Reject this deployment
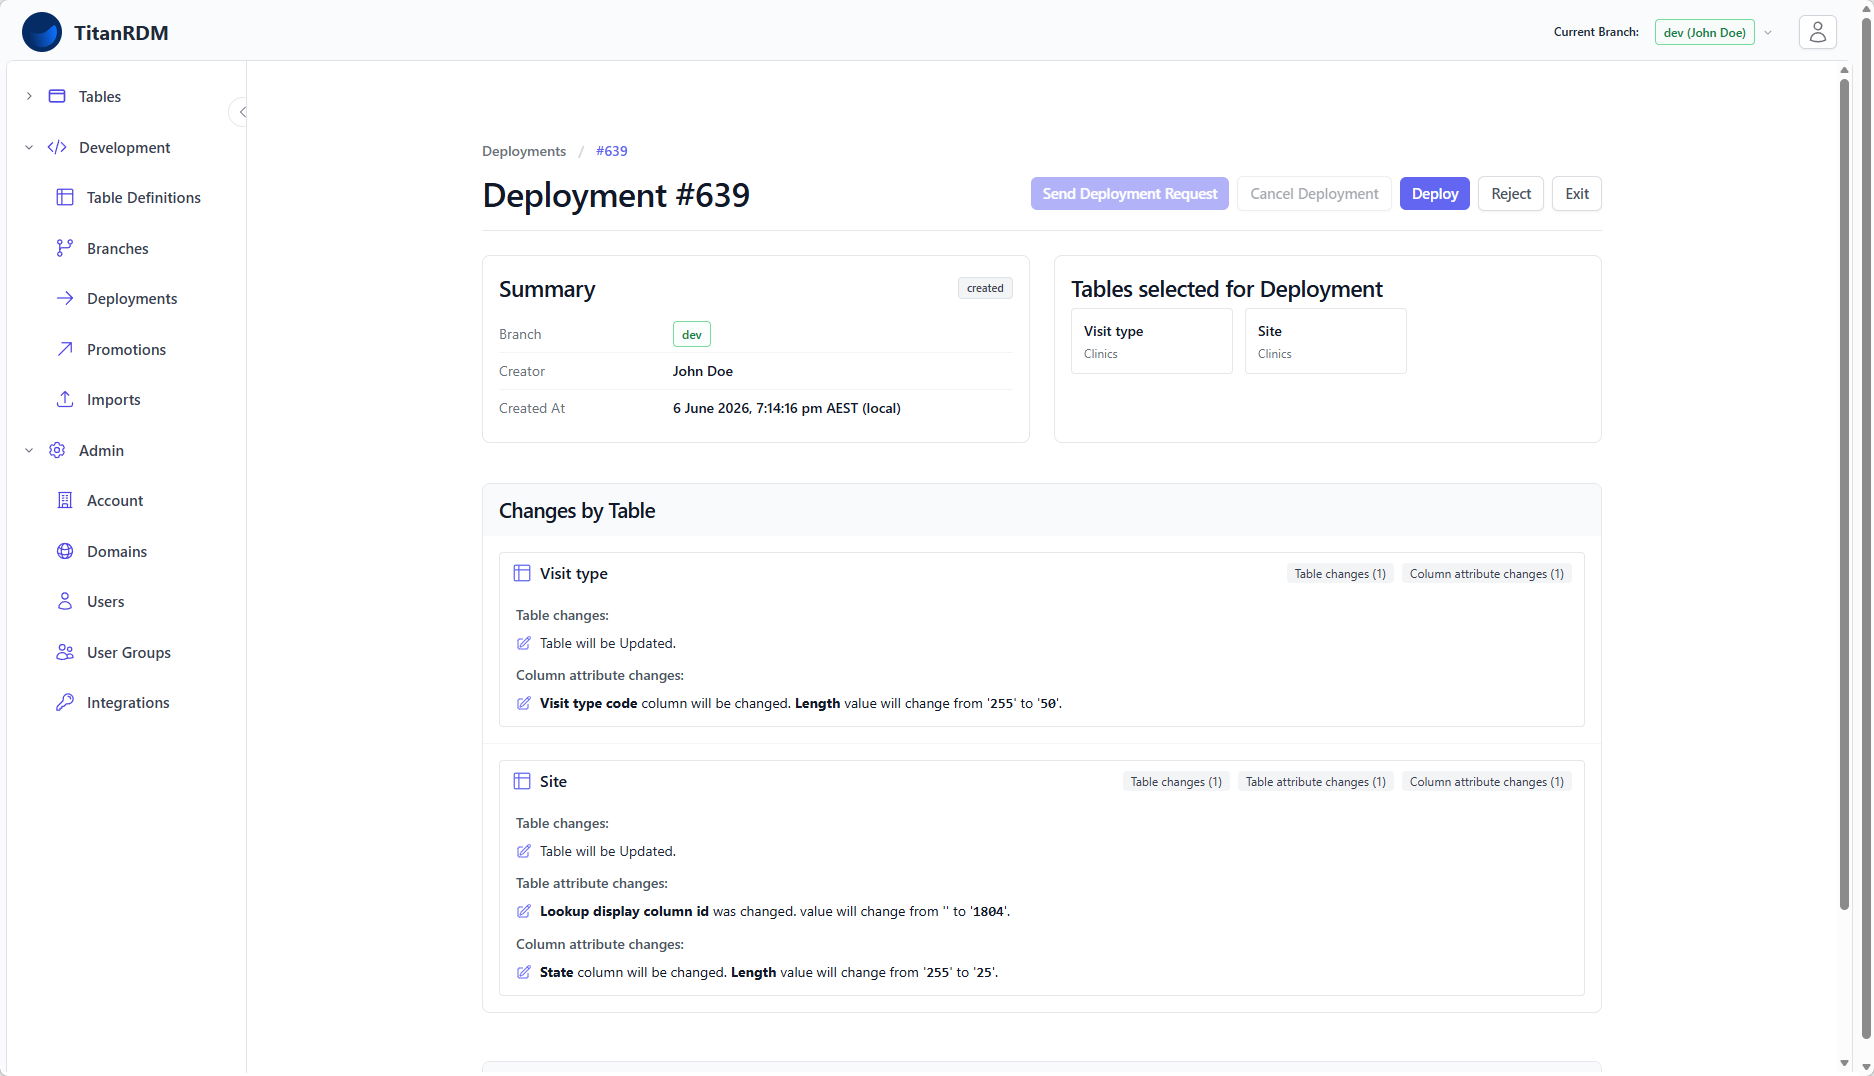 1511,193
